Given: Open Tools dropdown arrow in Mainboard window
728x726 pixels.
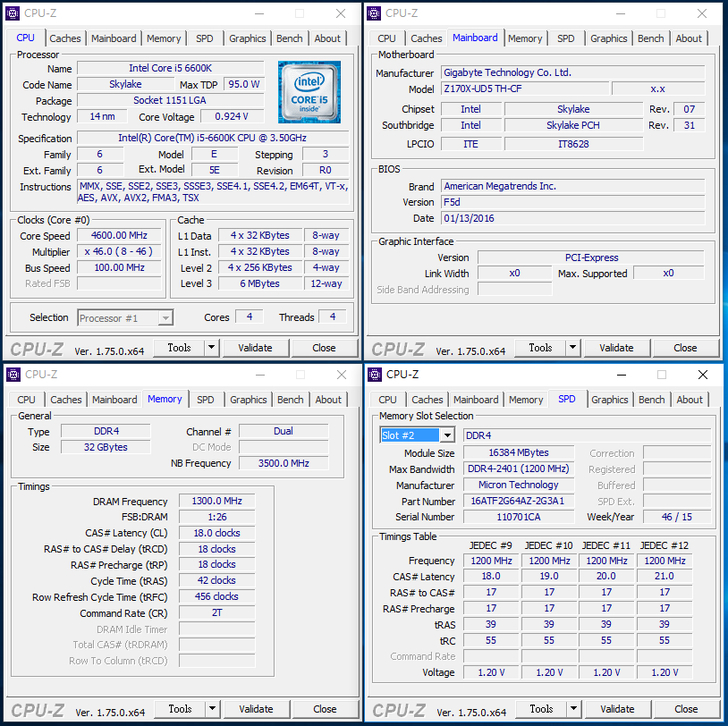Looking at the screenshot, I should [x=573, y=347].
